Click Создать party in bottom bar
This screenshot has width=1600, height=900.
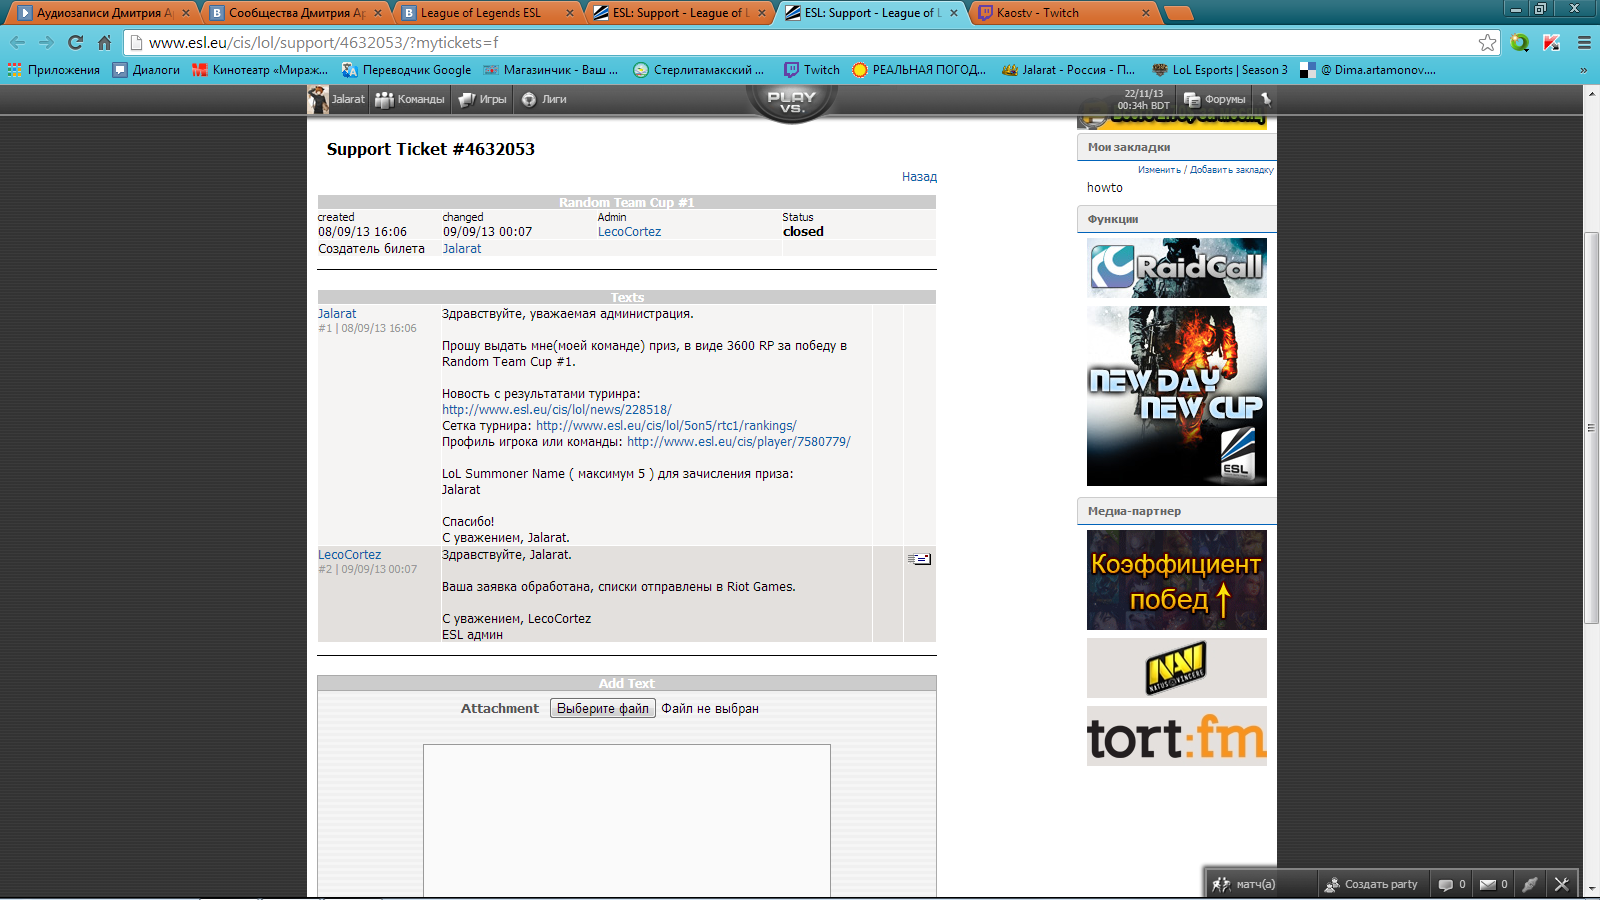[1371, 884]
